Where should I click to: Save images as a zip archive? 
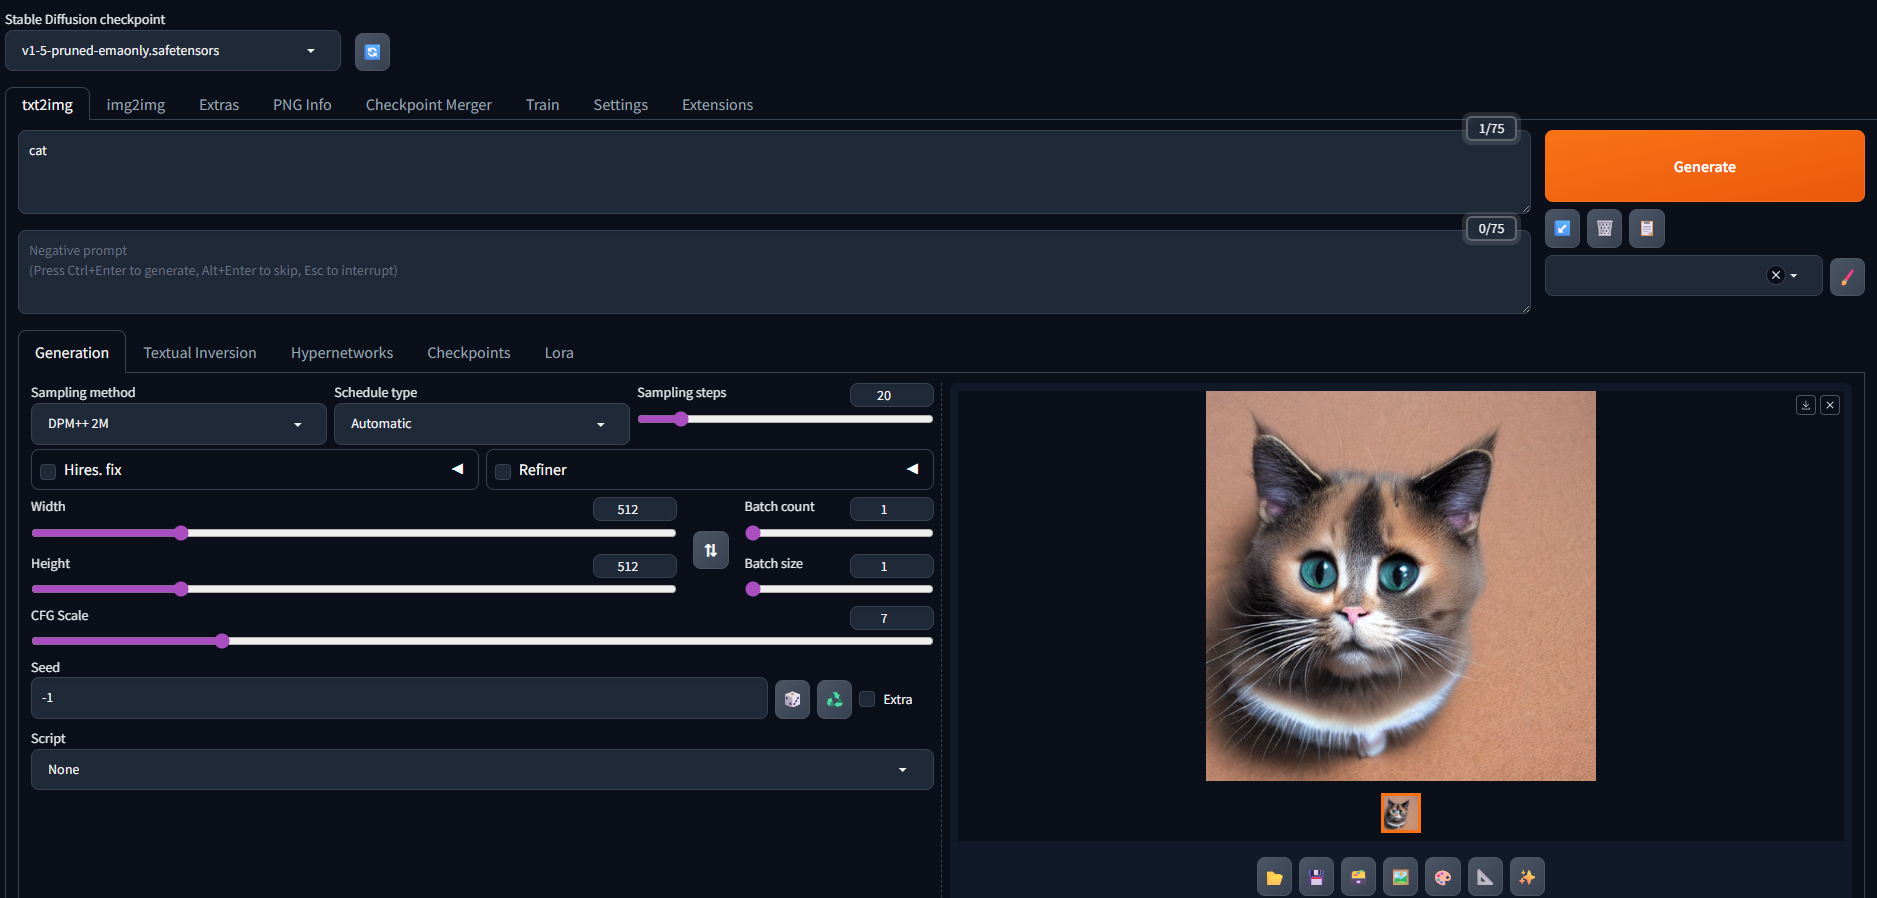pos(1358,877)
